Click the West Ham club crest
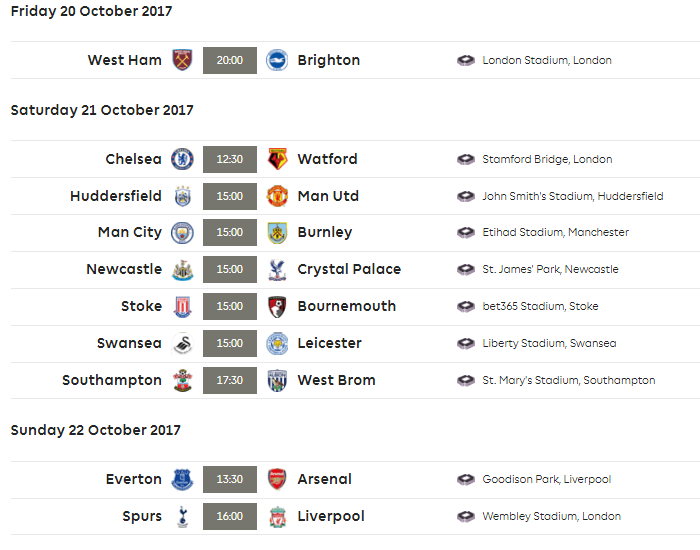 pyautogui.click(x=182, y=60)
